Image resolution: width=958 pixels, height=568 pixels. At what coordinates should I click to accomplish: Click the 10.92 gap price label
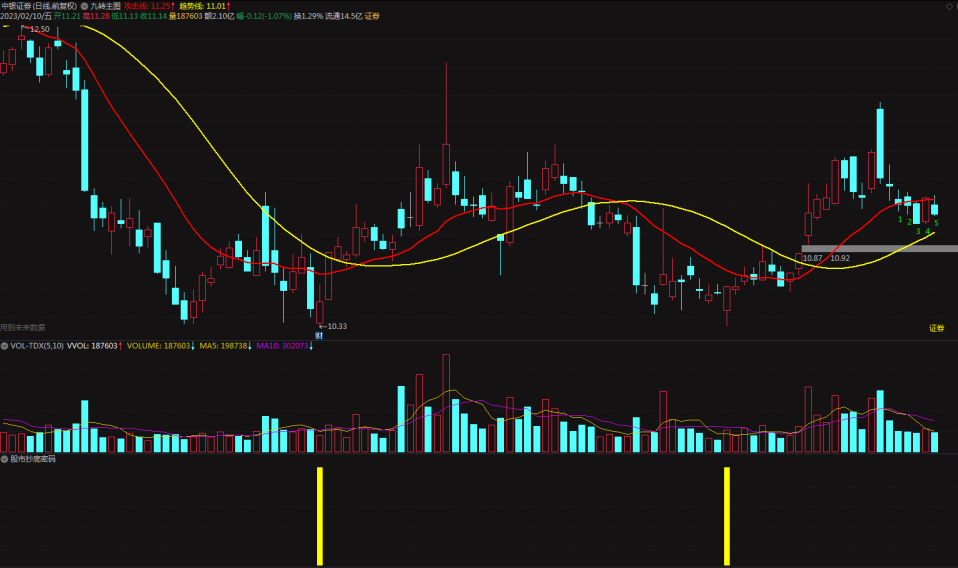pos(840,258)
